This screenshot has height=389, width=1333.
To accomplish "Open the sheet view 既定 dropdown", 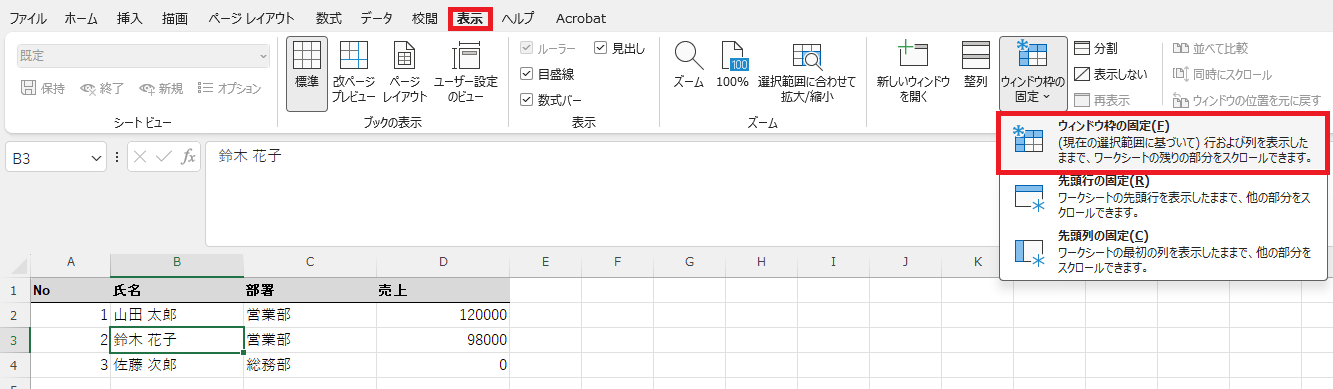I will pos(143,55).
